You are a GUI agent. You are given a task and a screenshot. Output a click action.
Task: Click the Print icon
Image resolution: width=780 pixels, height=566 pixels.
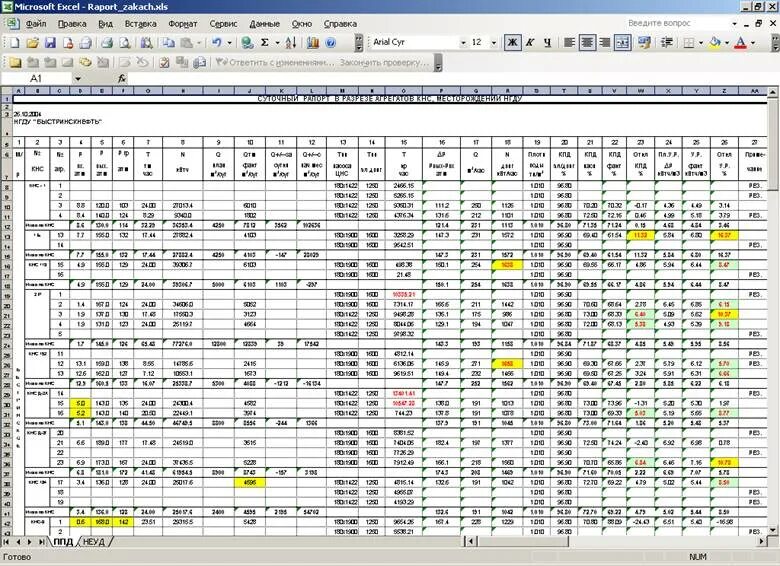[x=106, y=43]
